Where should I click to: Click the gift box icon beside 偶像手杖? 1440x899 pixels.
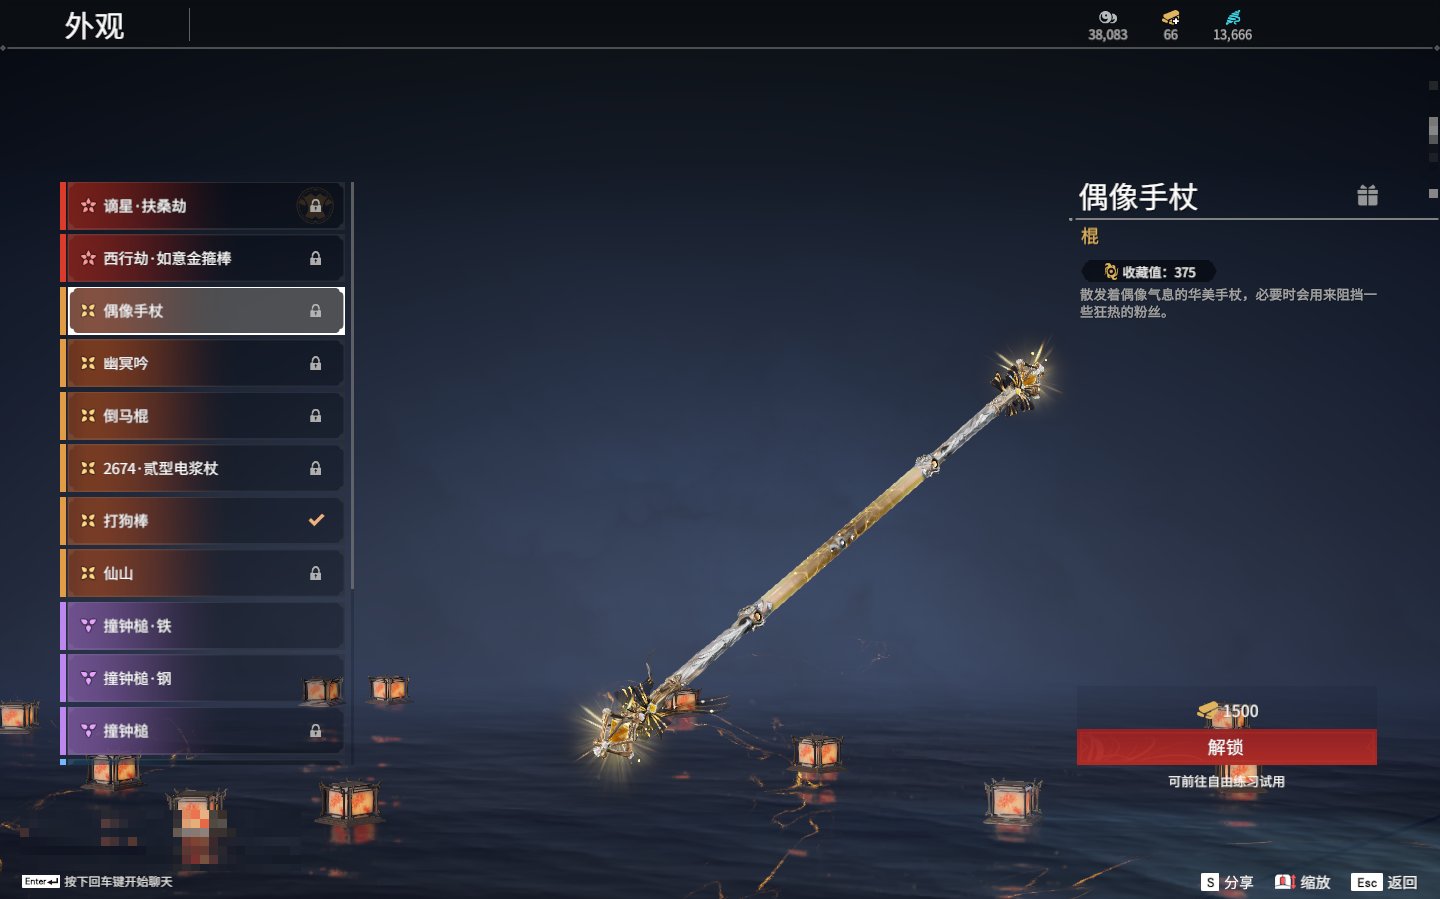tap(1367, 196)
